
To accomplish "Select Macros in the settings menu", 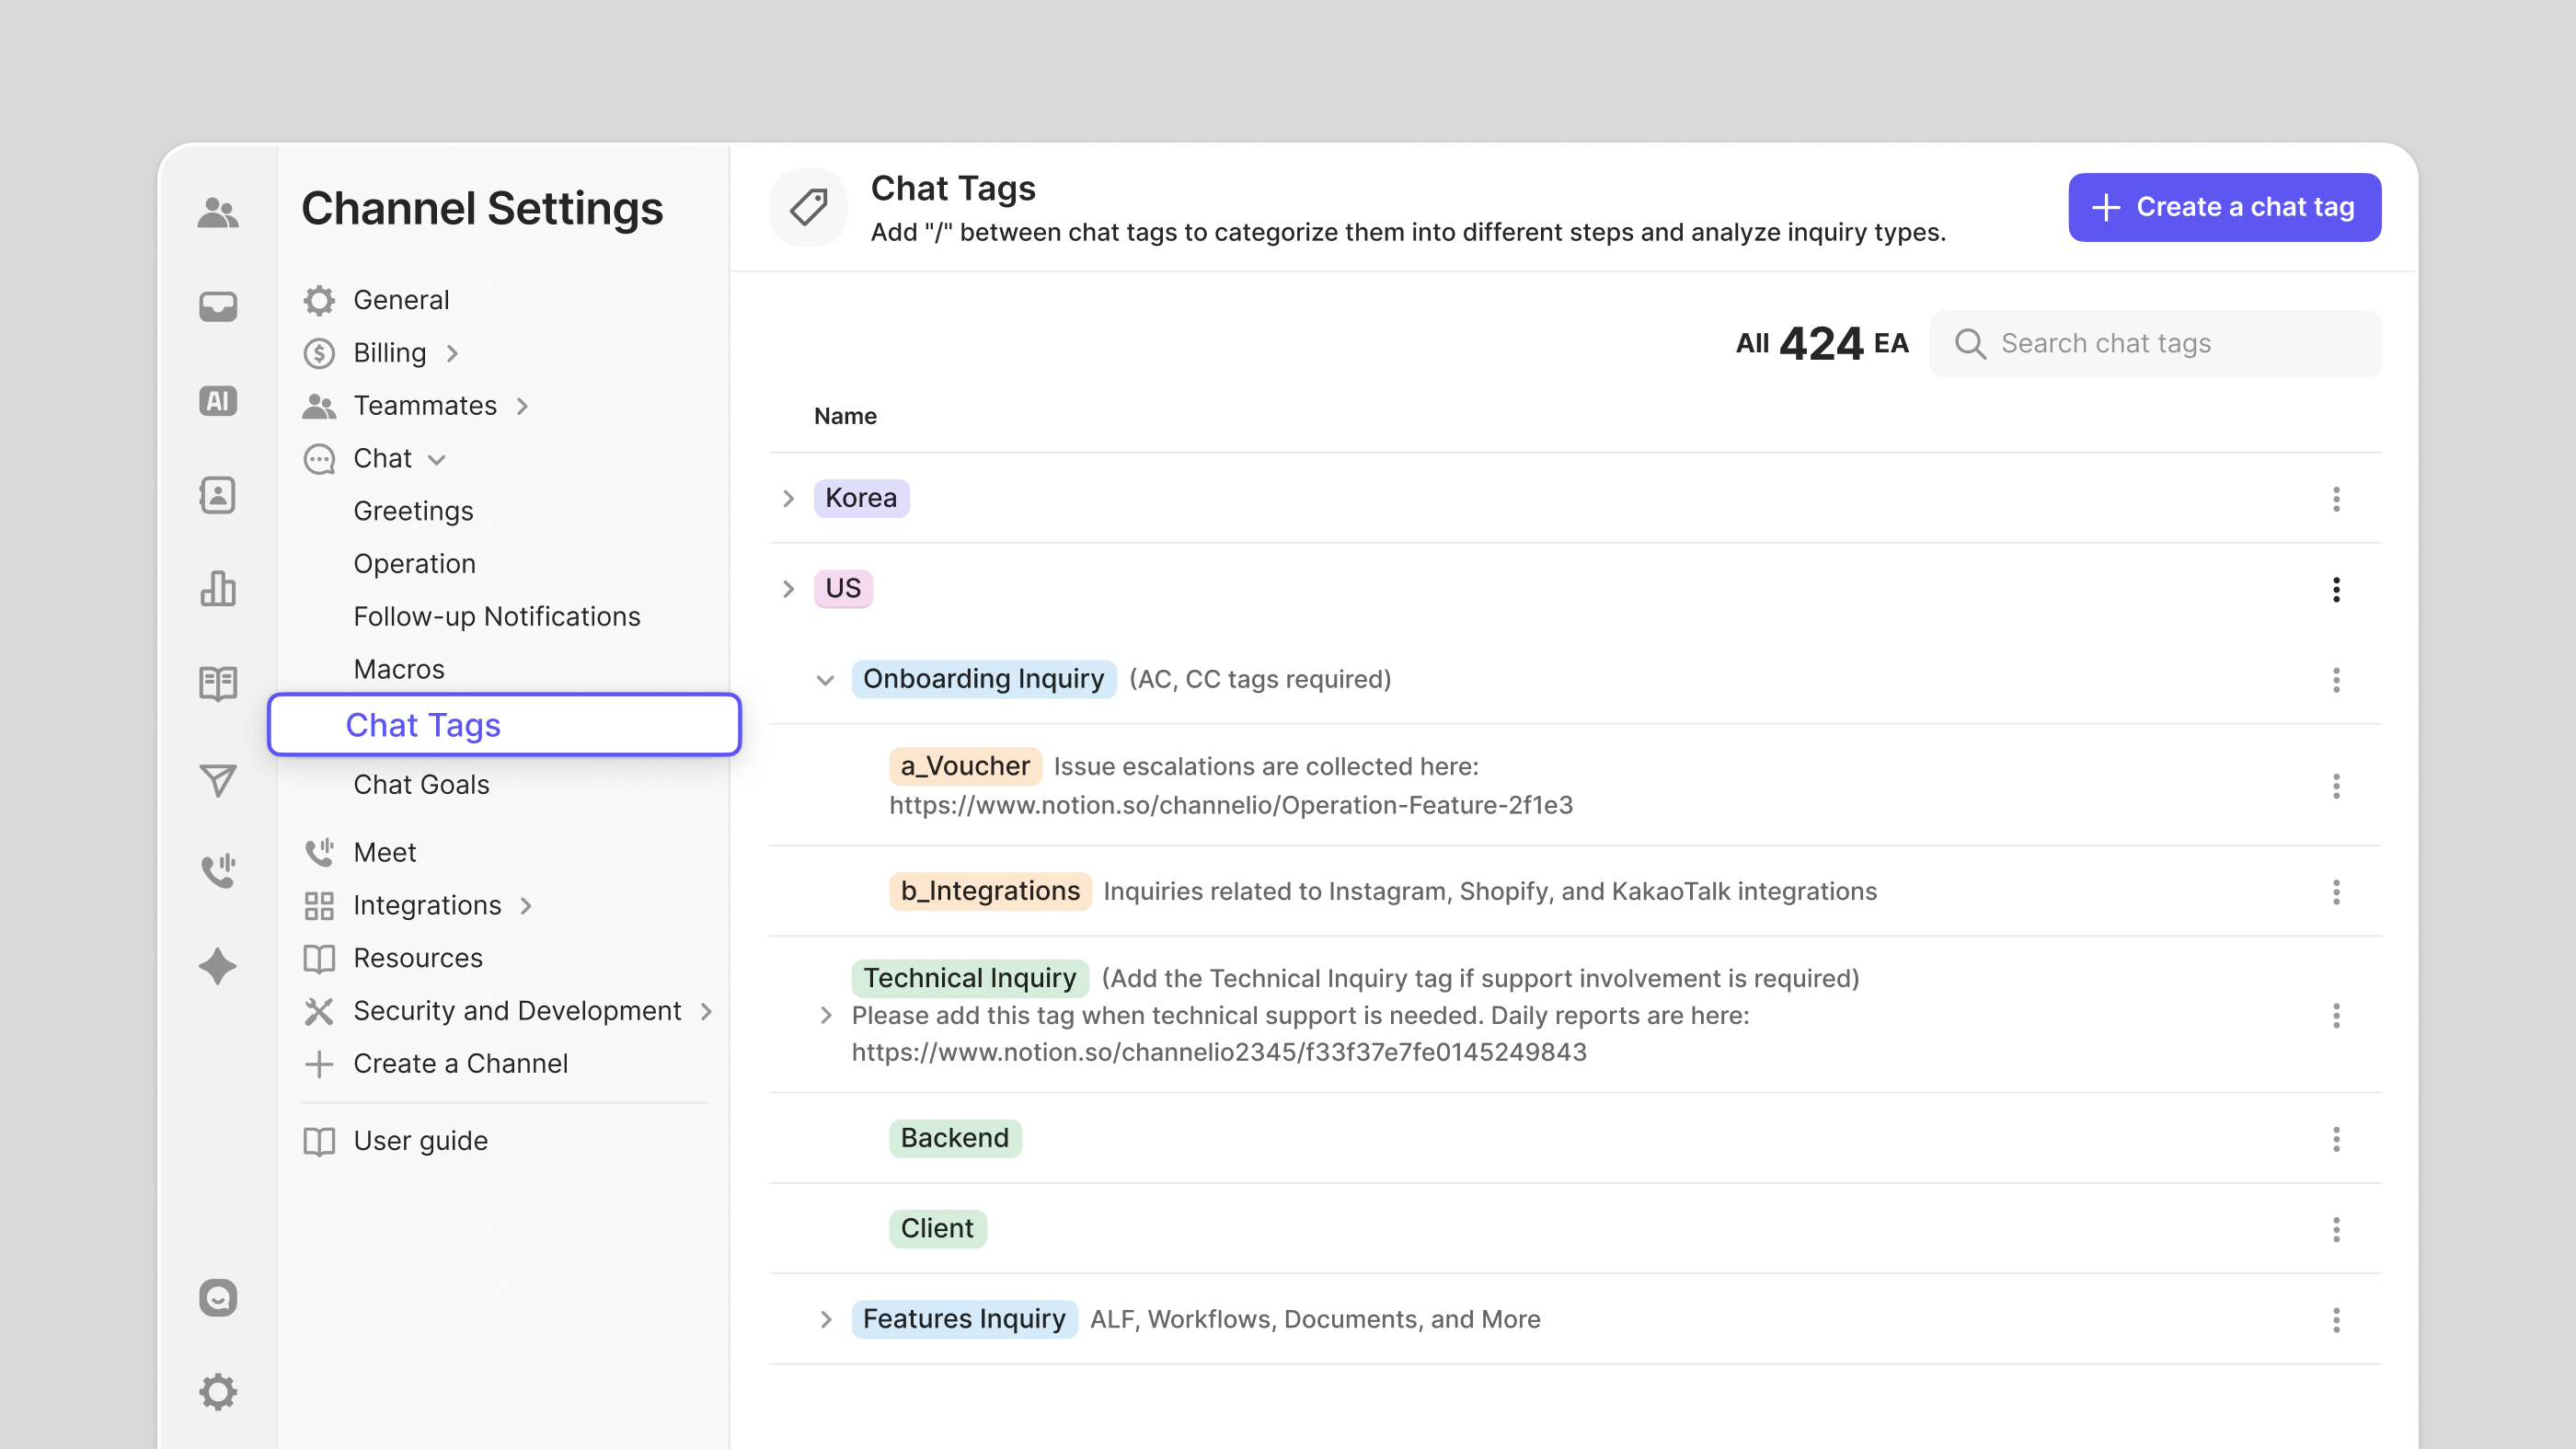I will coord(398,669).
